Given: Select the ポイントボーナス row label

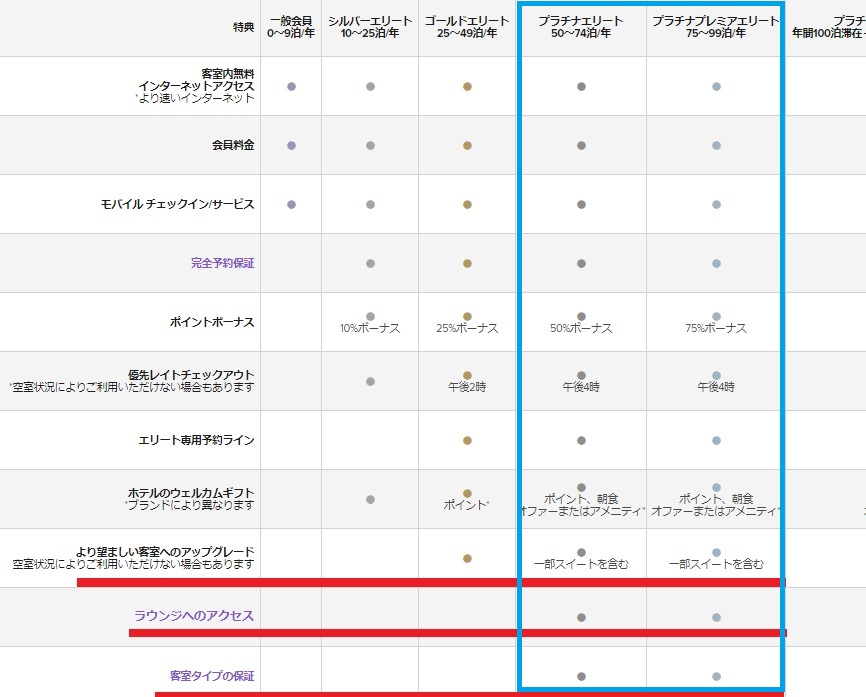Looking at the screenshot, I should [x=212, y=322].
